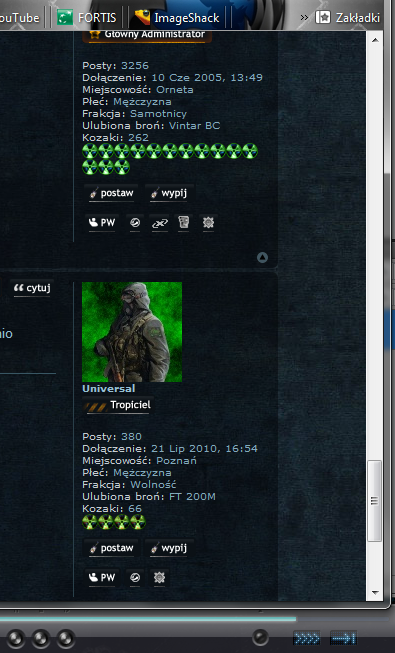Image resolution: width=395 pixels, height=653 pixels.
Task: Click the document icon beside the Xfire icon
Action: (x=184, y=223)
